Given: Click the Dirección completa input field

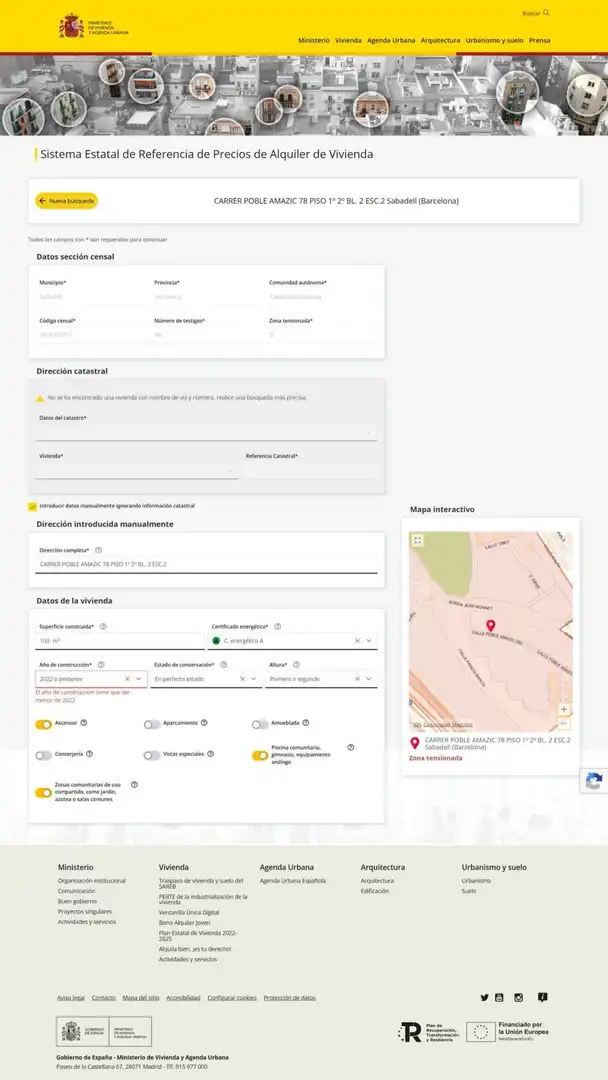Looking at the screenshot, I should [207, 564].
